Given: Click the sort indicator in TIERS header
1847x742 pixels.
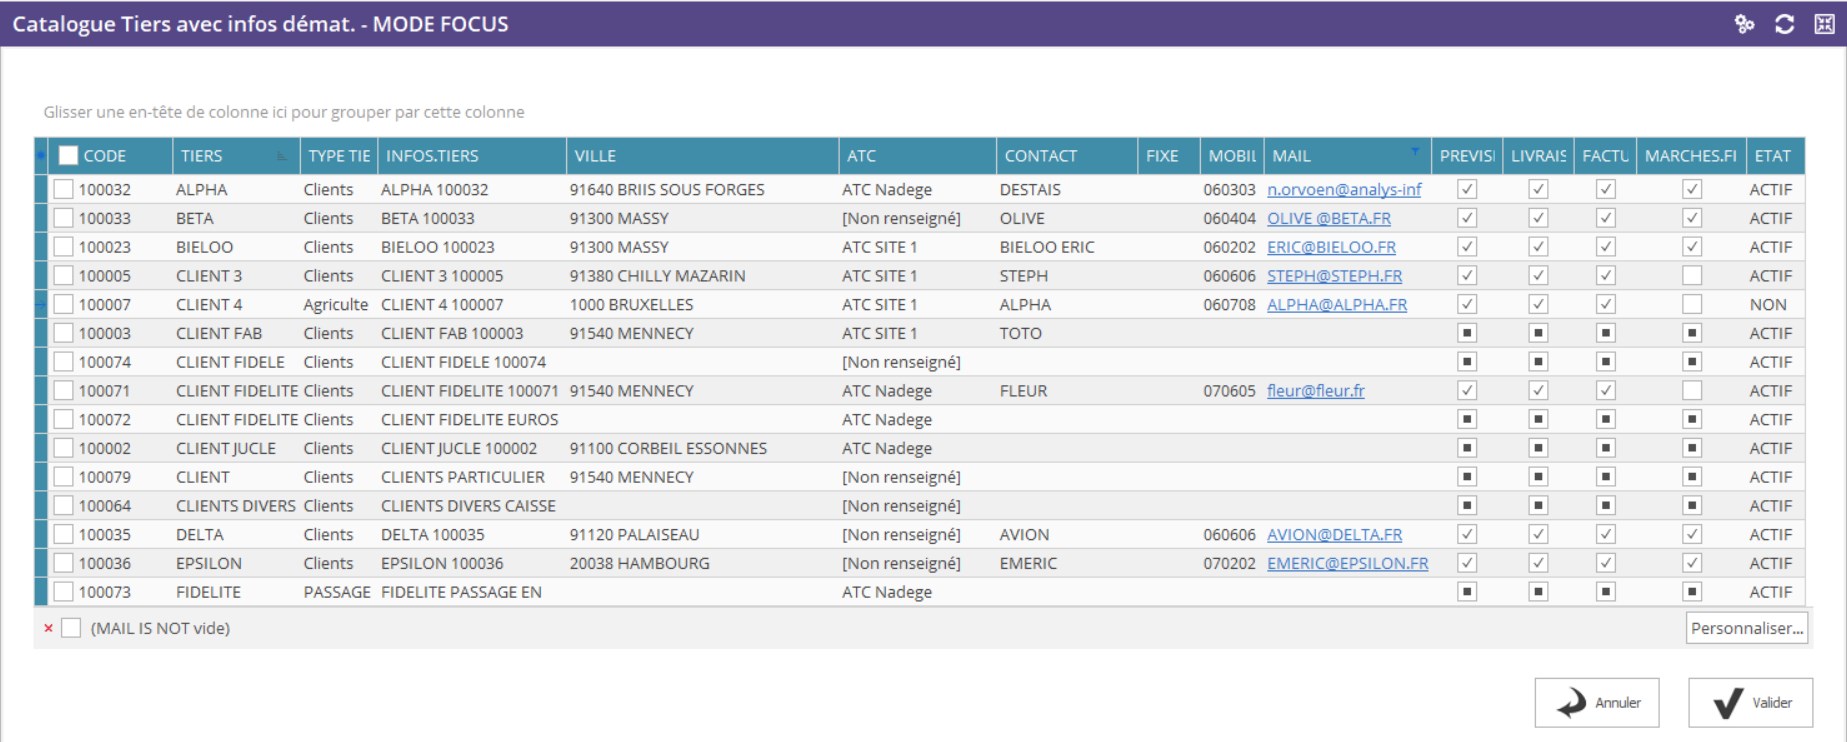Looking at the screenshot, I should [282, 156].
